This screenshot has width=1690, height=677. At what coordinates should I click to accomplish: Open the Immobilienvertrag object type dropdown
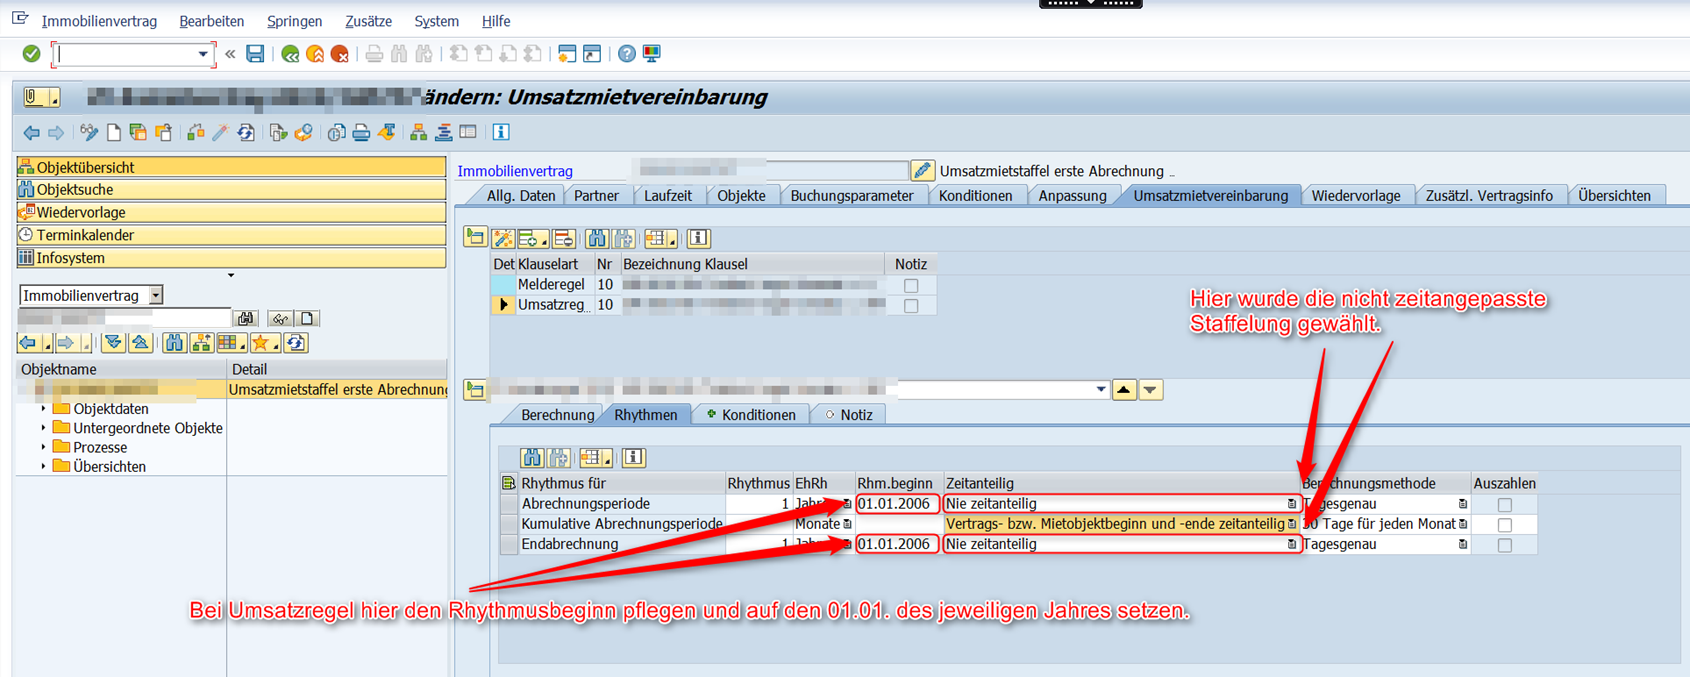(156, 296)
